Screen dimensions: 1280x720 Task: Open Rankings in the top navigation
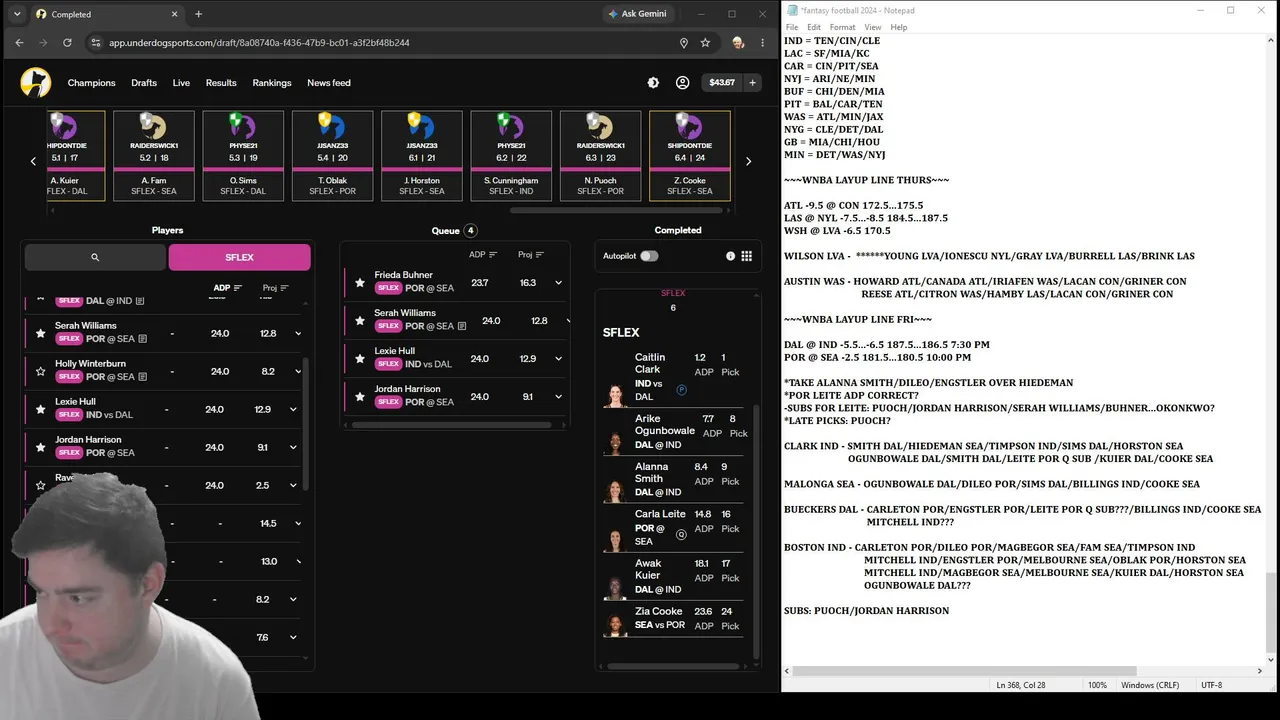(x=272, y=83)
